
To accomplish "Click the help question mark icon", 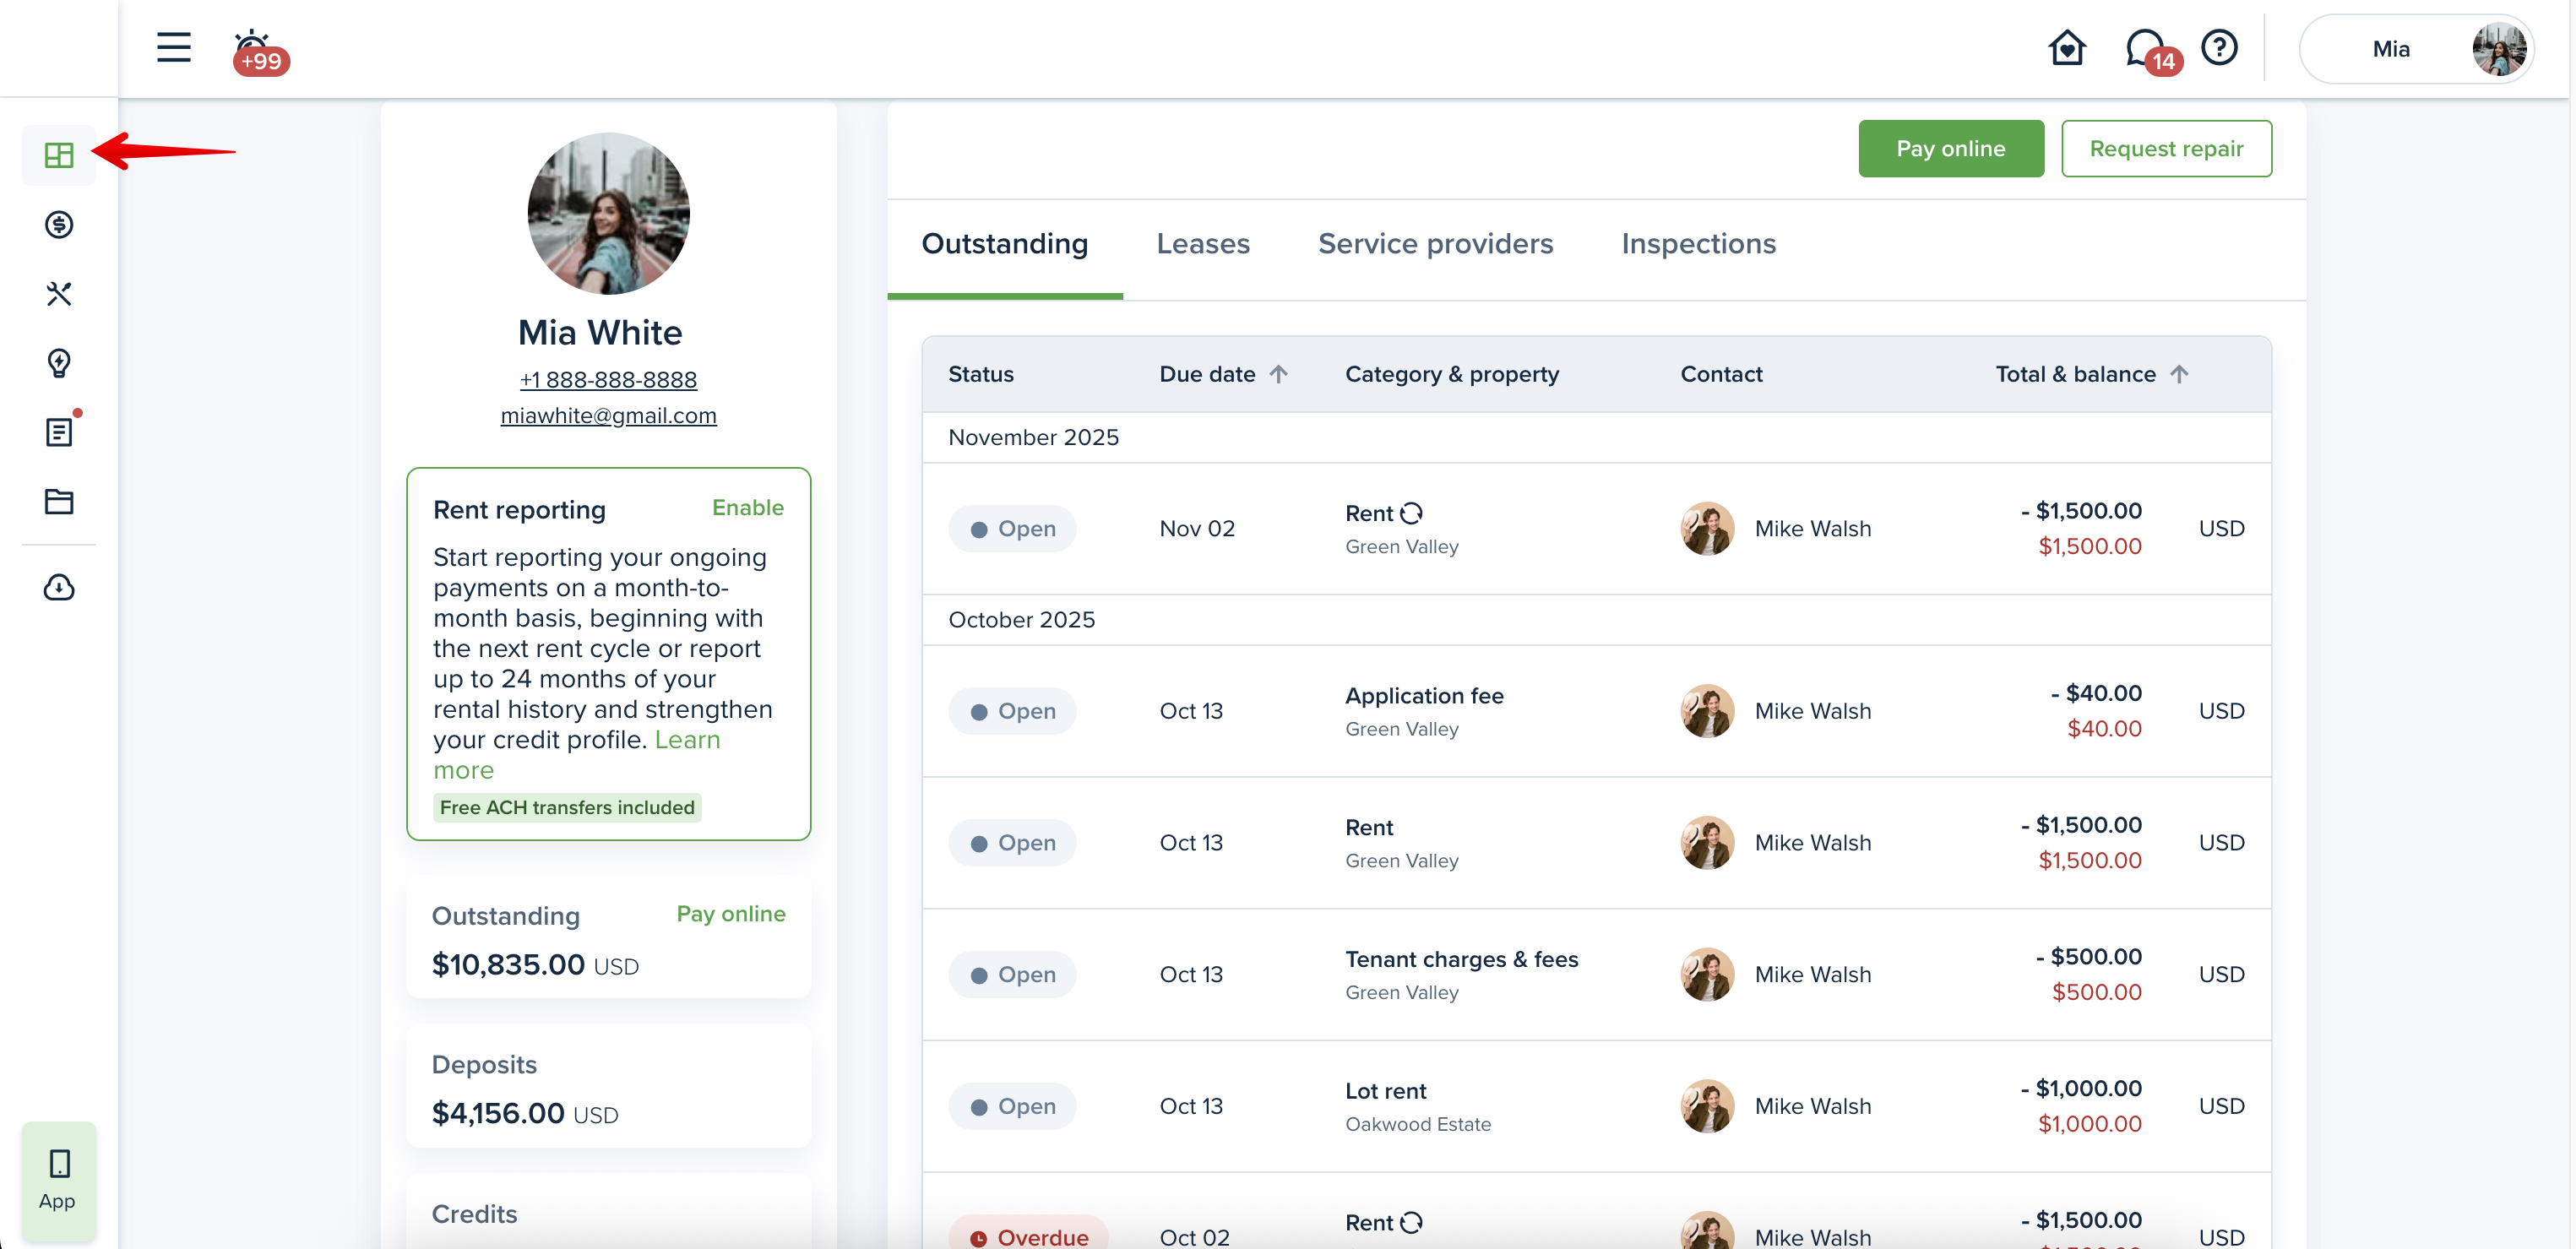I will (2219, 48).
